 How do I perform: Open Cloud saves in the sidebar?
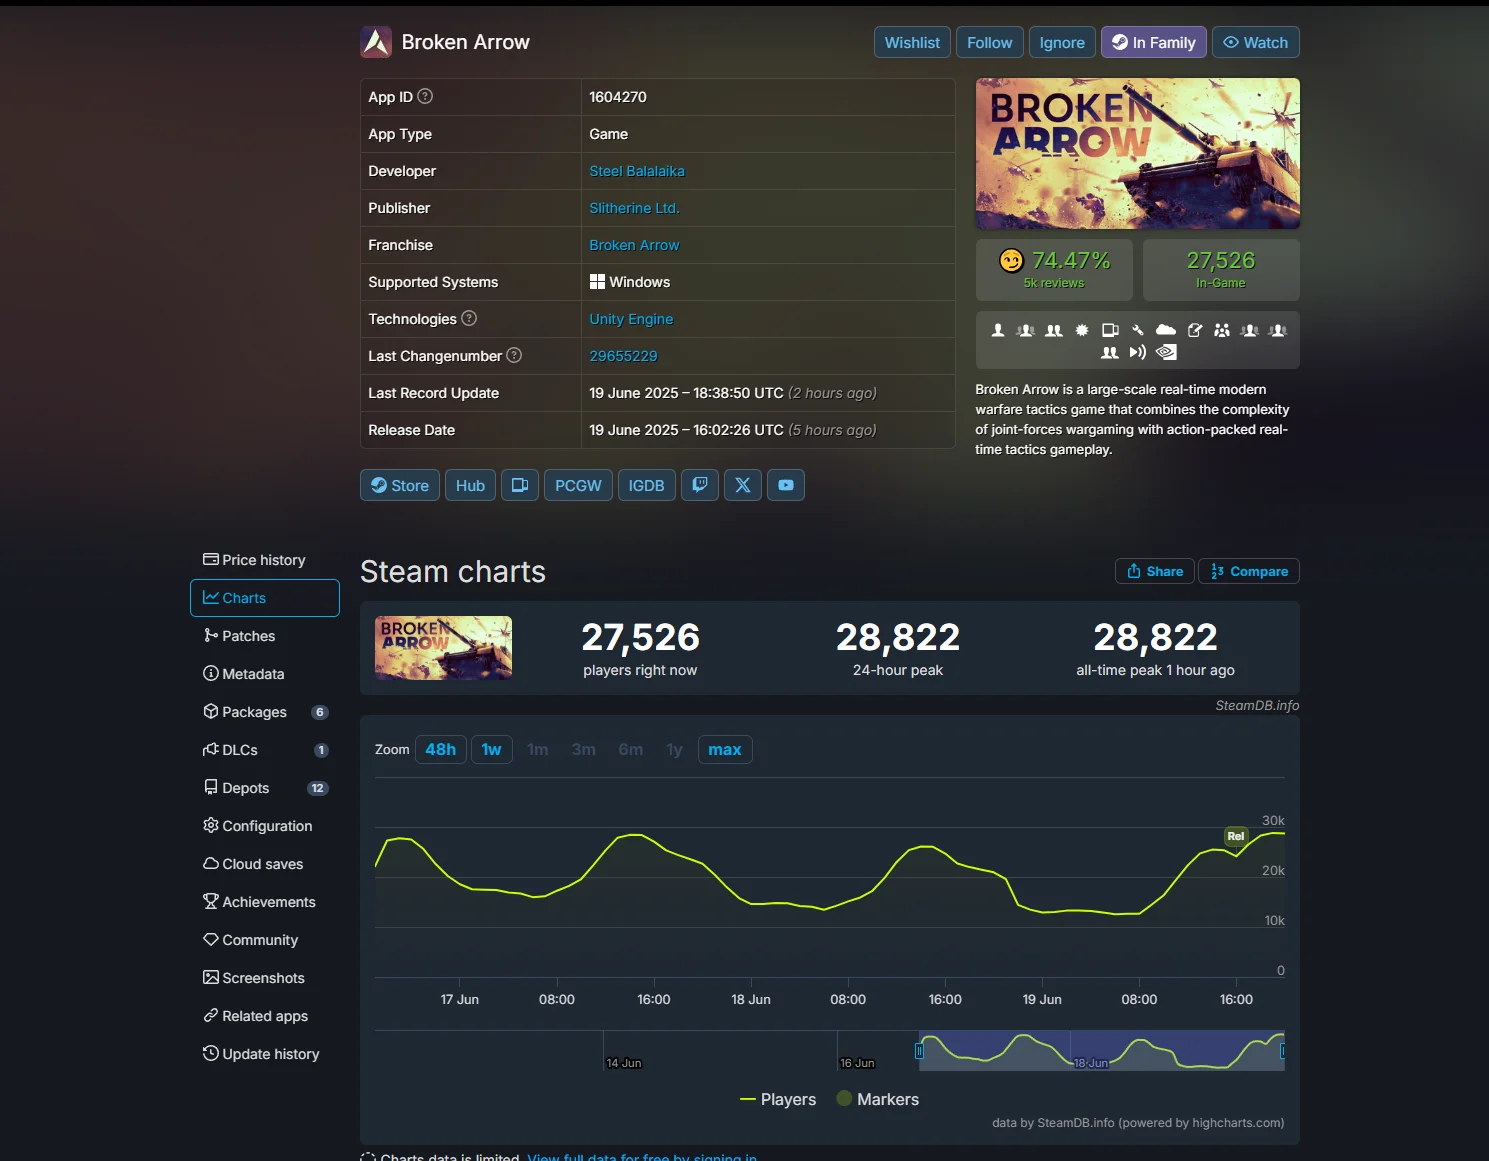pos(265,864)
